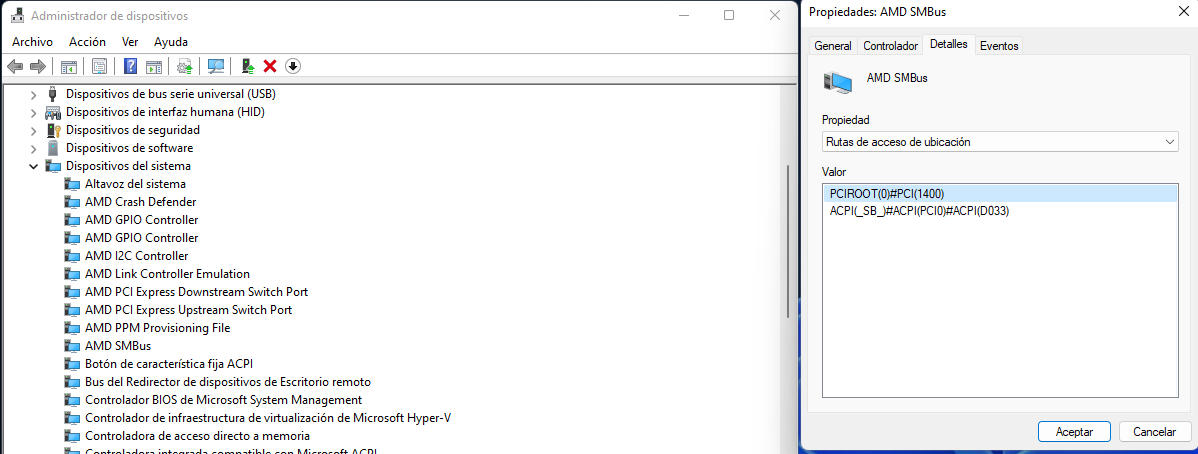Click the show/hide console tree icon
1198x454 pixels.
[x=69, y=66]
